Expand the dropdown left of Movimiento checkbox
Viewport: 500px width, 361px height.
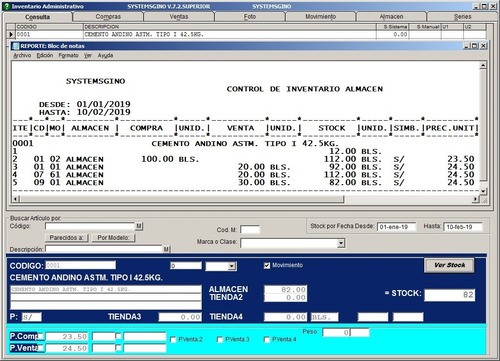pyautogui.click(x=232, y=266)
